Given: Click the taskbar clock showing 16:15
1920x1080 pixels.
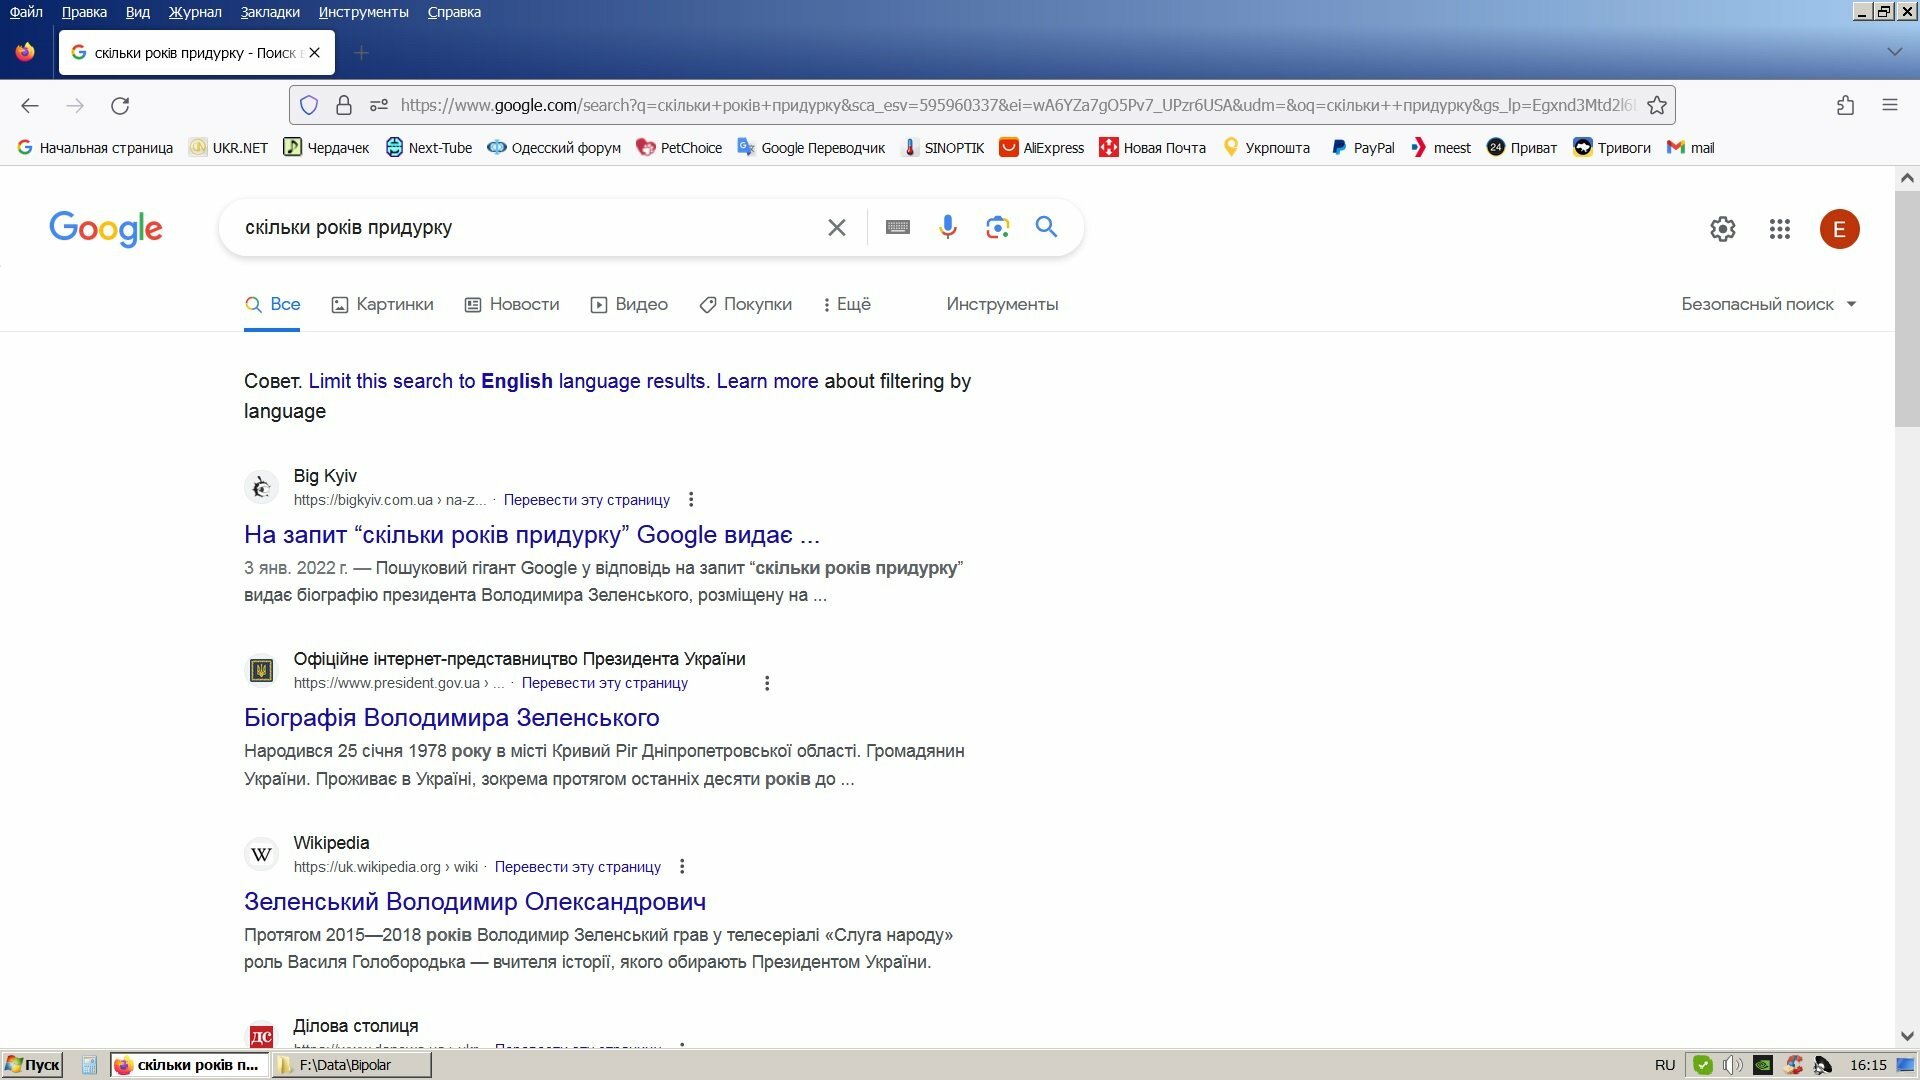Looking at the screenshot, I should pyautogui.click(x=1868, y=1065).
